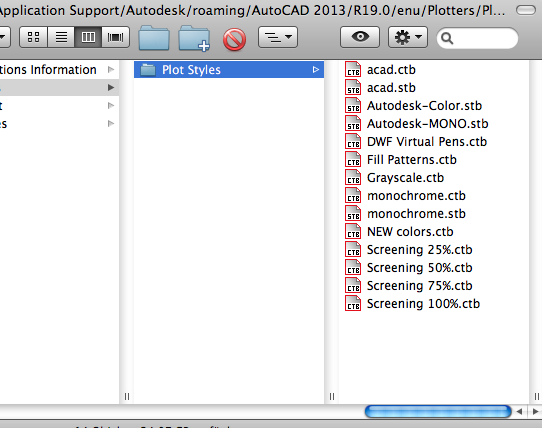Select the column view button
The width and height of the screenshot is (542, 428).
pos(88,37)
